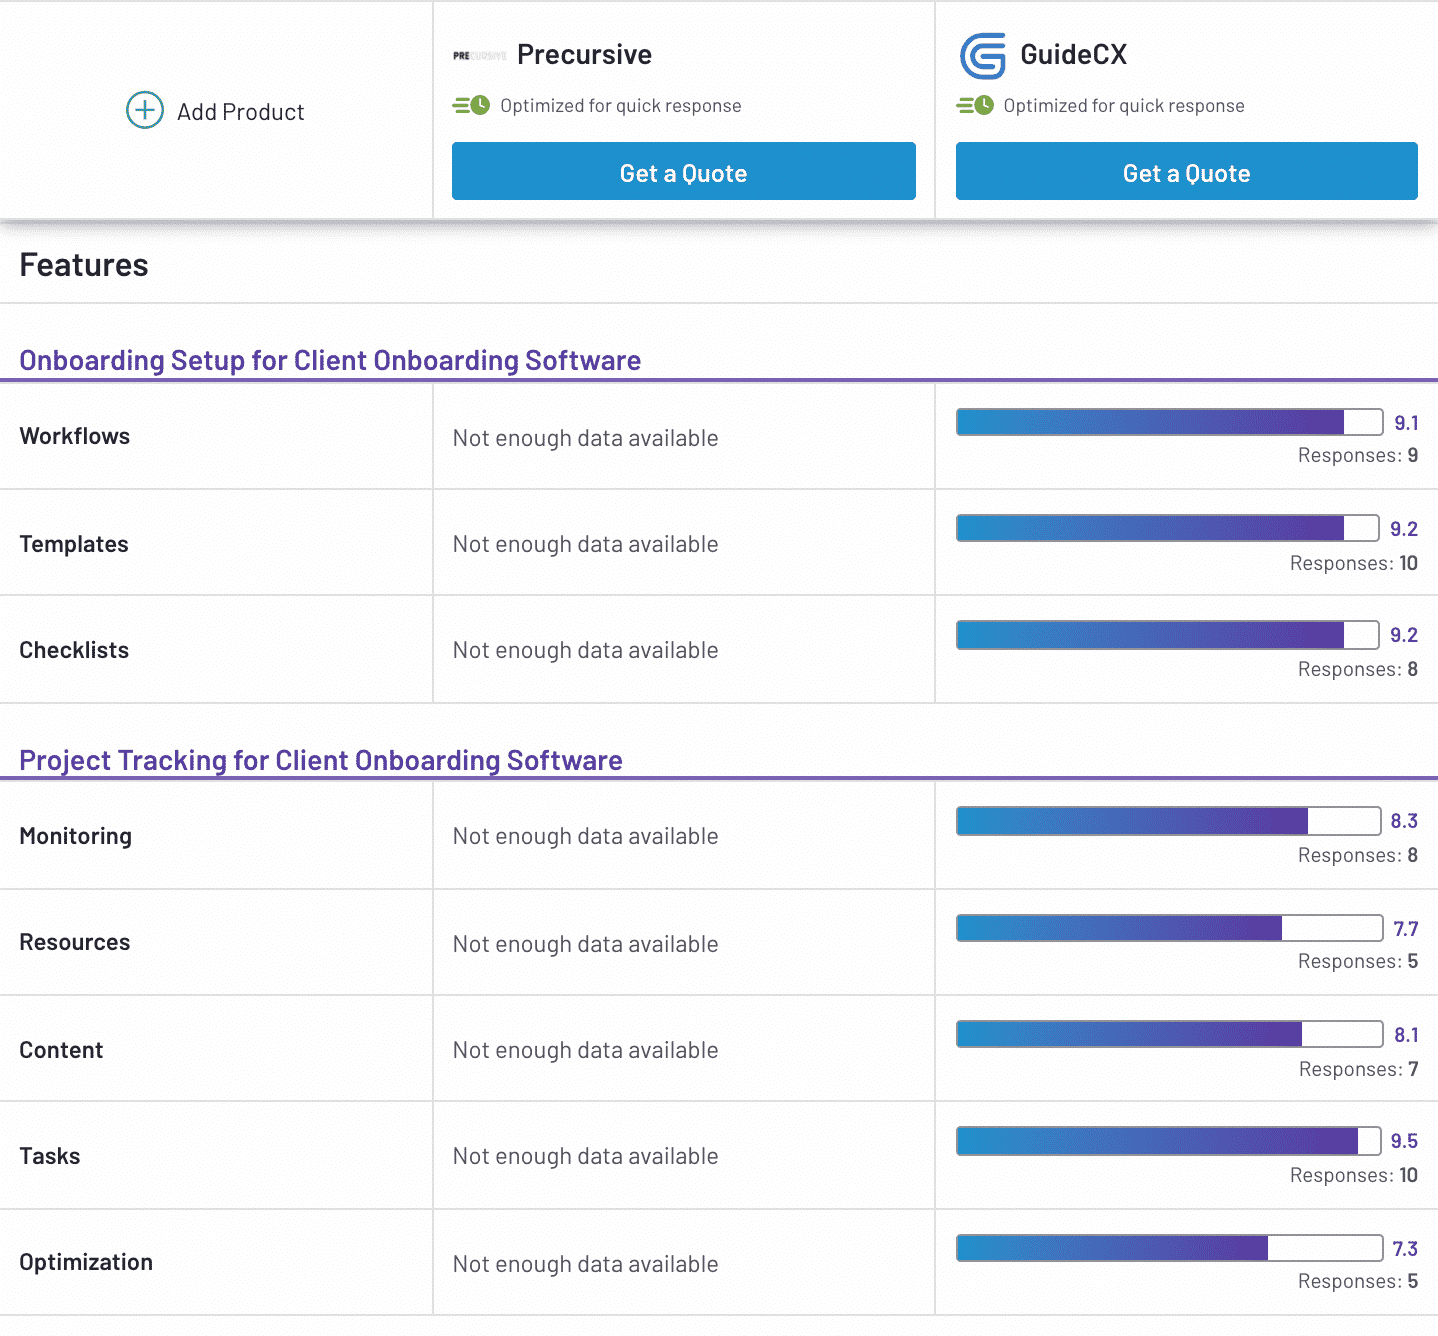Click Precursive's Workflows 'Not enough data available'
The height and width of the screenshot is (1336, 1438).
[x=586, y=438]
